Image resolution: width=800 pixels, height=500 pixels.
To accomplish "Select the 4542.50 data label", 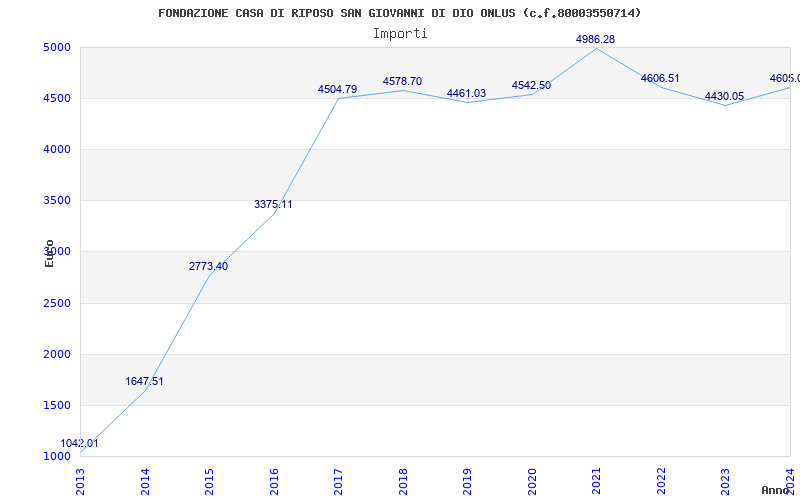I will [532, 85].
